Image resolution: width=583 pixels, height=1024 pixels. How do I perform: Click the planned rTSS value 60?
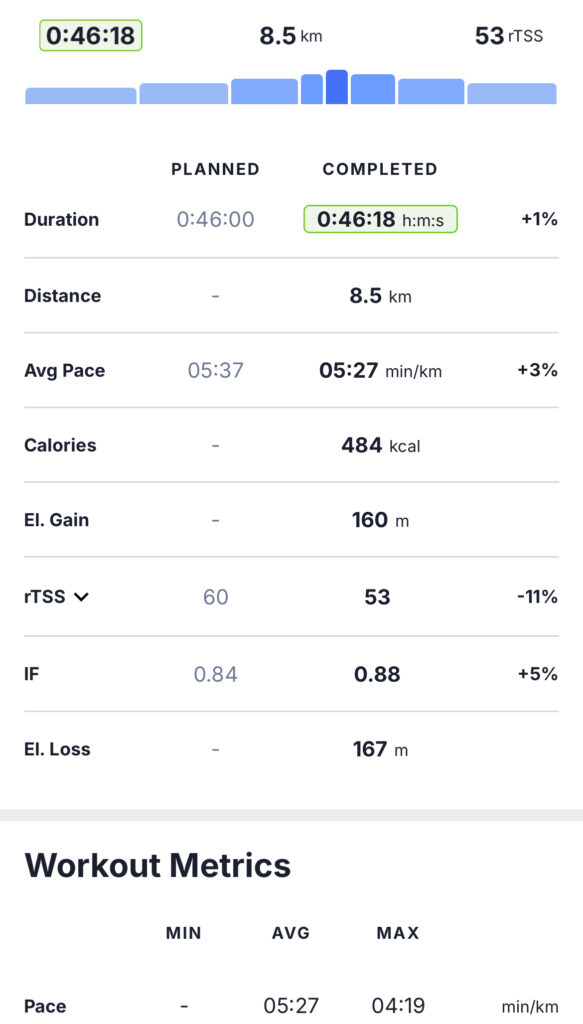click(215, 597)
